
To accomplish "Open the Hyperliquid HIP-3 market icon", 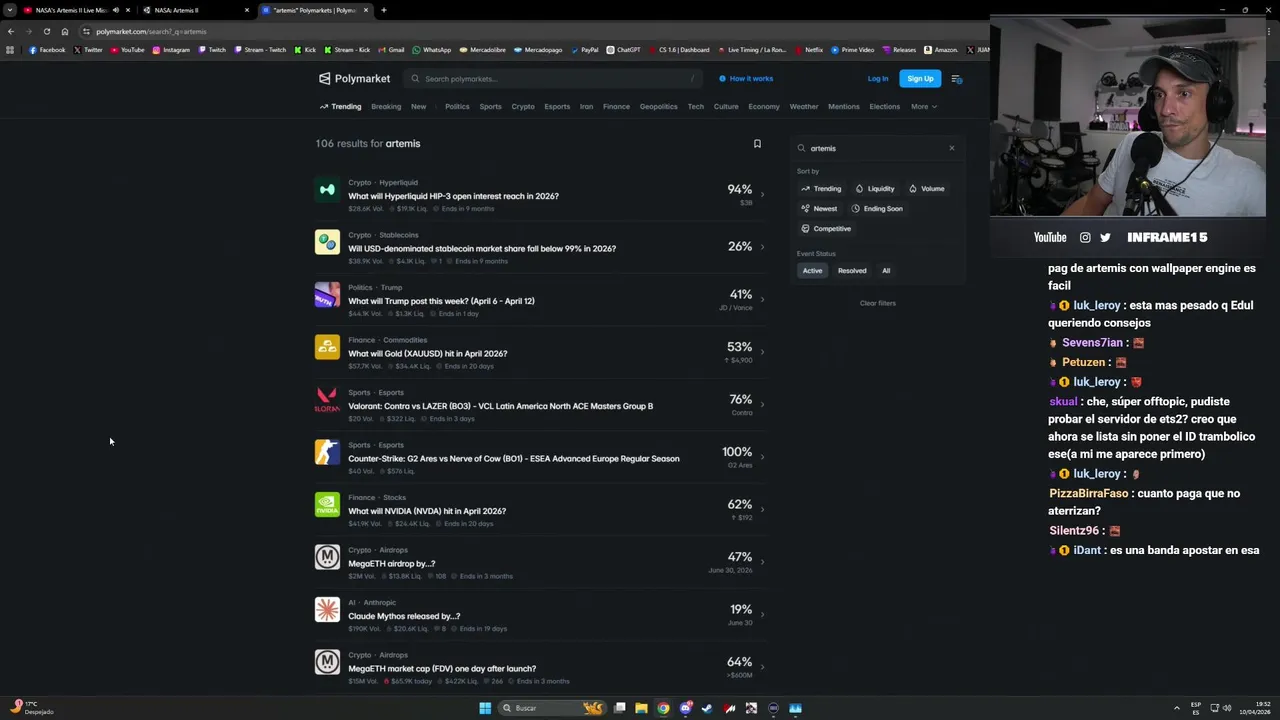I will [x=327, y=190].
